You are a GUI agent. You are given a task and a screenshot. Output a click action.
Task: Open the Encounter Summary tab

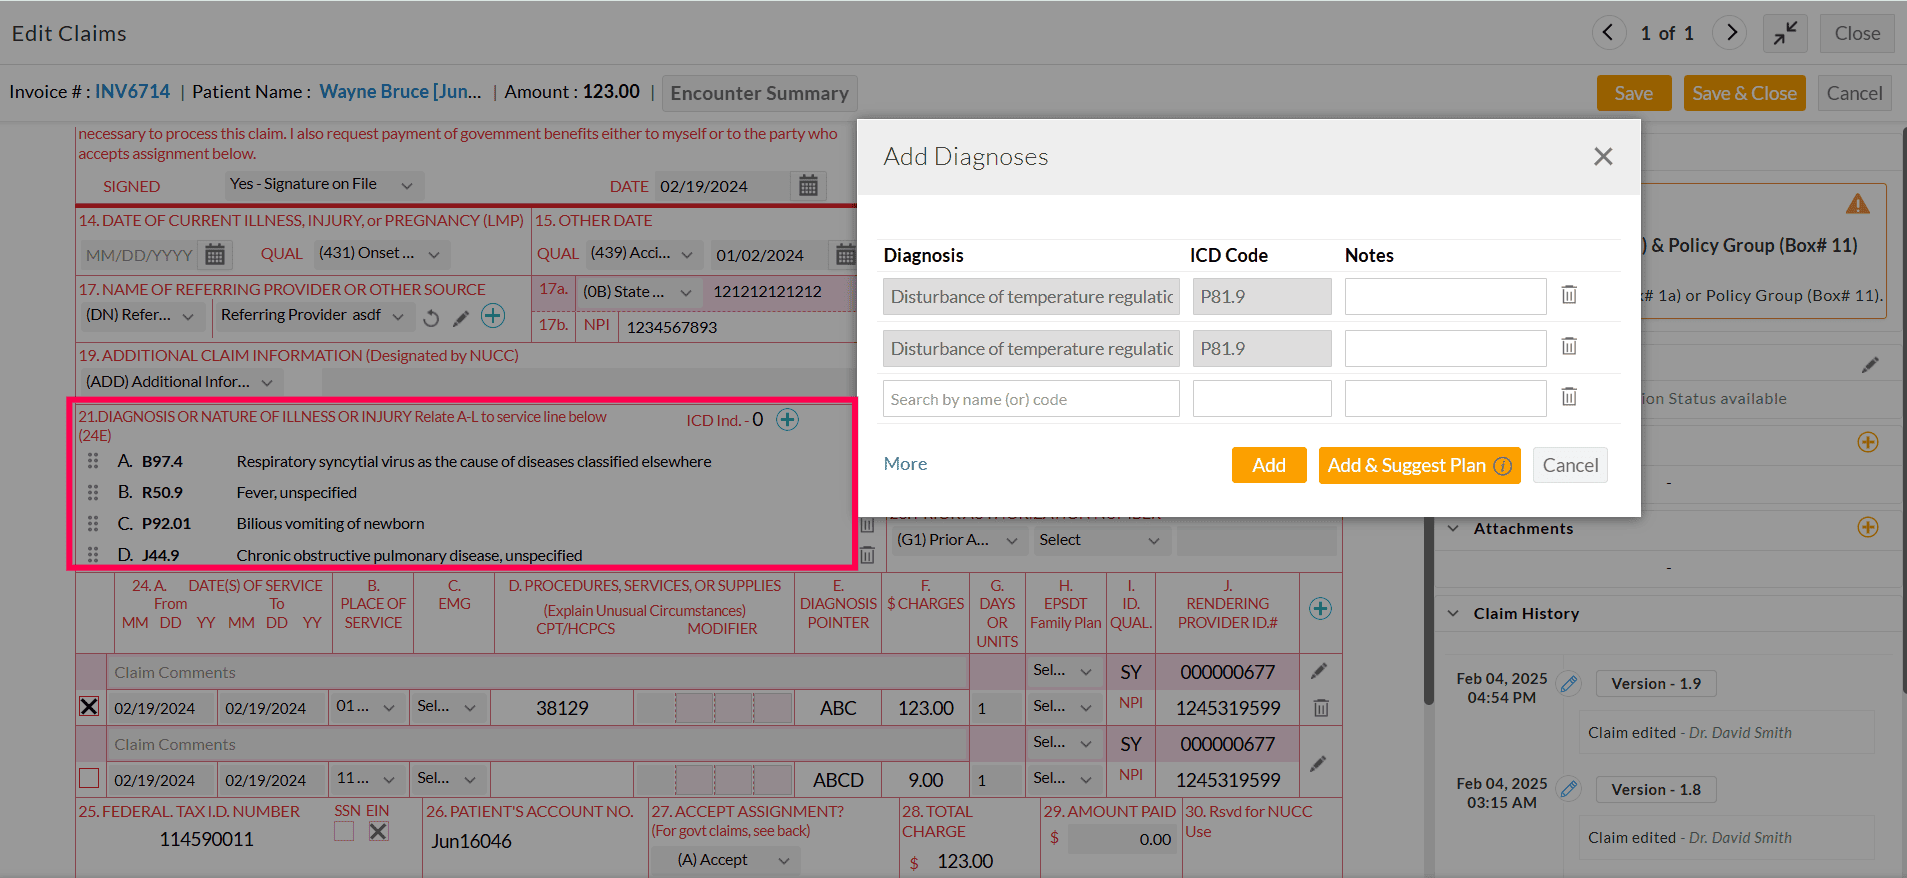point(759,93)
